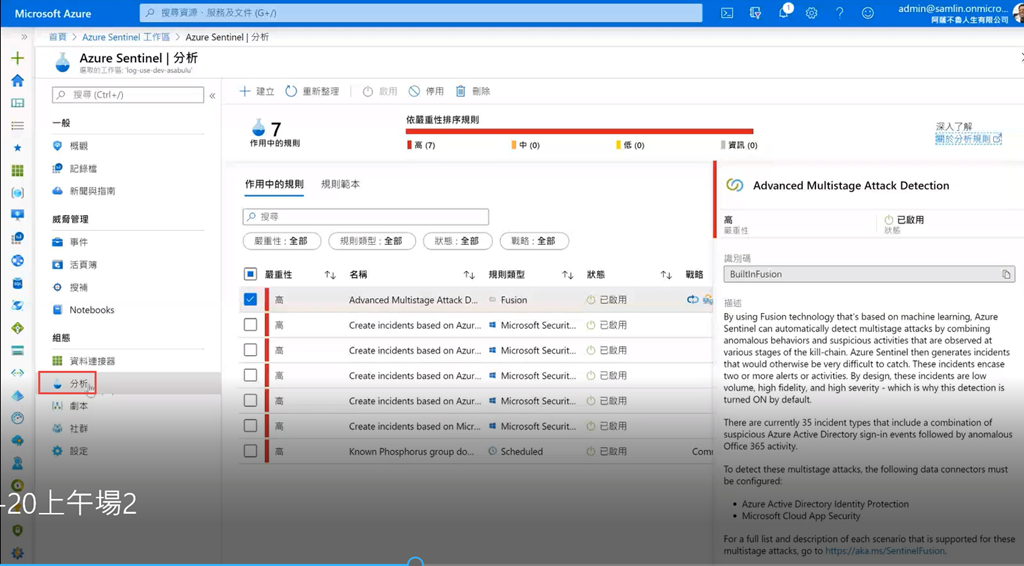This screenshot has height=566, width=1024.
Task: Open All services list icon
Action: pos(18,125)
